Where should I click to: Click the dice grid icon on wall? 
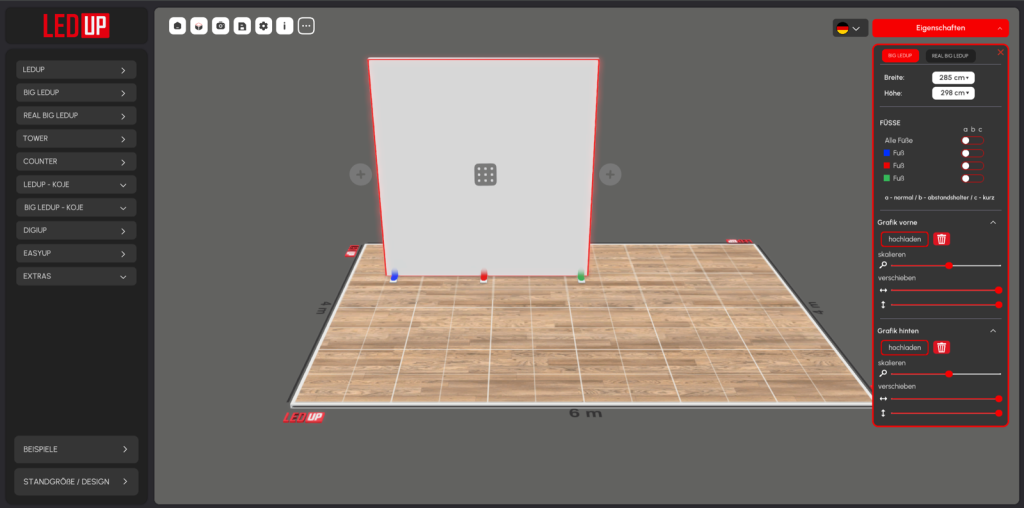[485, 175]
